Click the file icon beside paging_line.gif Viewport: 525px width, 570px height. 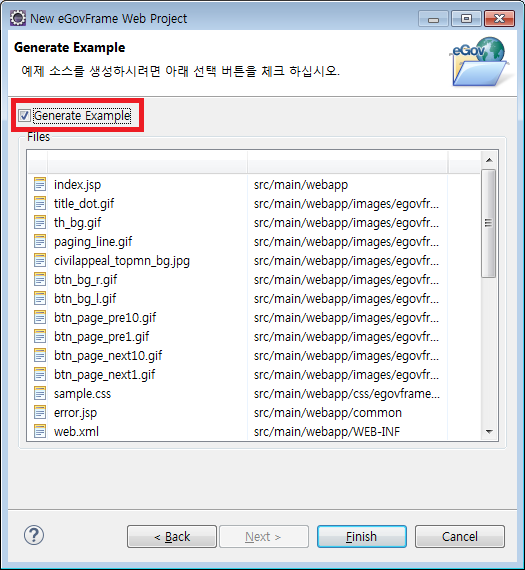[x=40, y=241]
